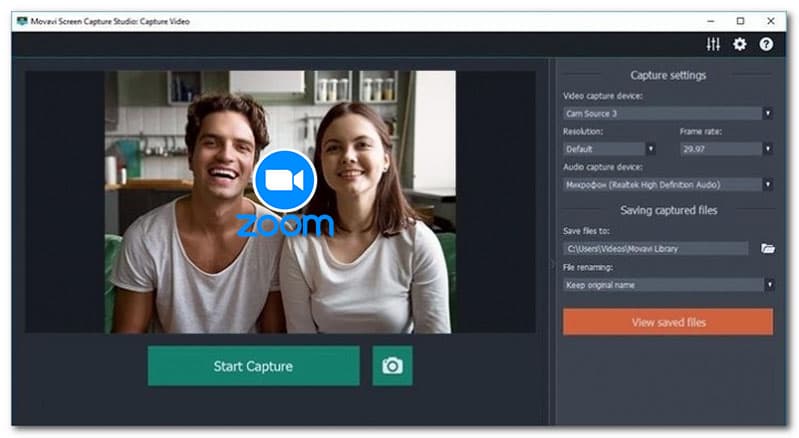Click the 'Save files to' path field

[655, 248]
